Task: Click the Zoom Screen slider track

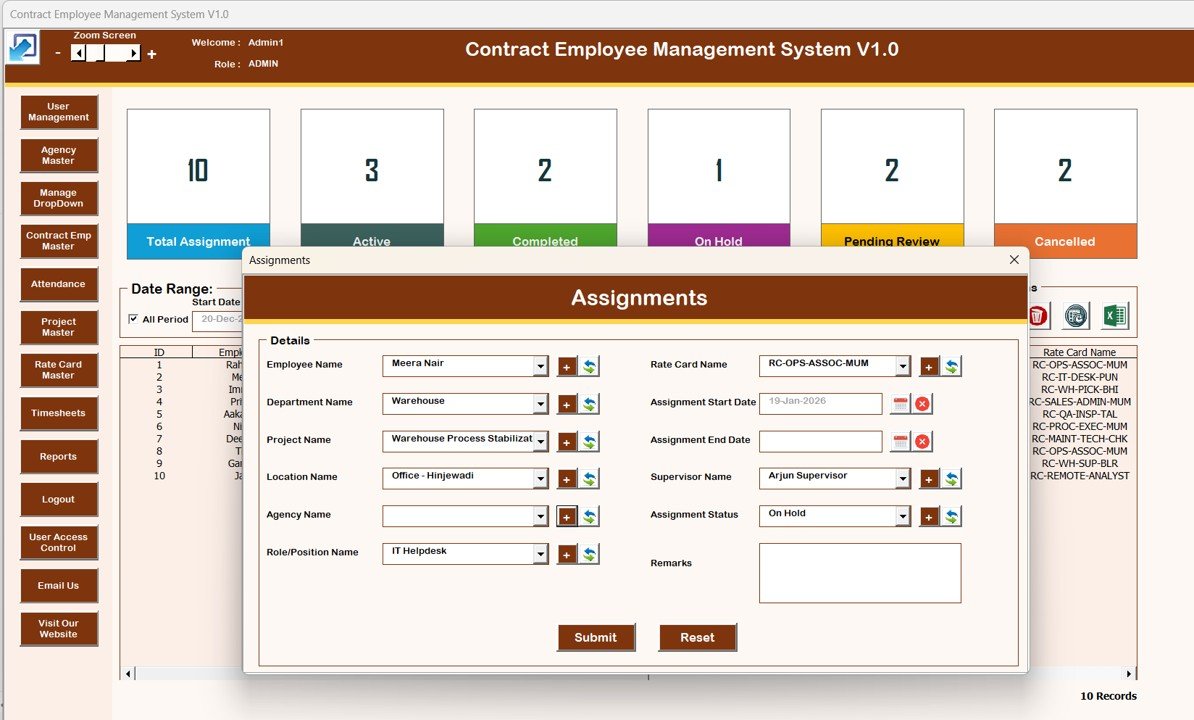Action: tap(106, 54)
